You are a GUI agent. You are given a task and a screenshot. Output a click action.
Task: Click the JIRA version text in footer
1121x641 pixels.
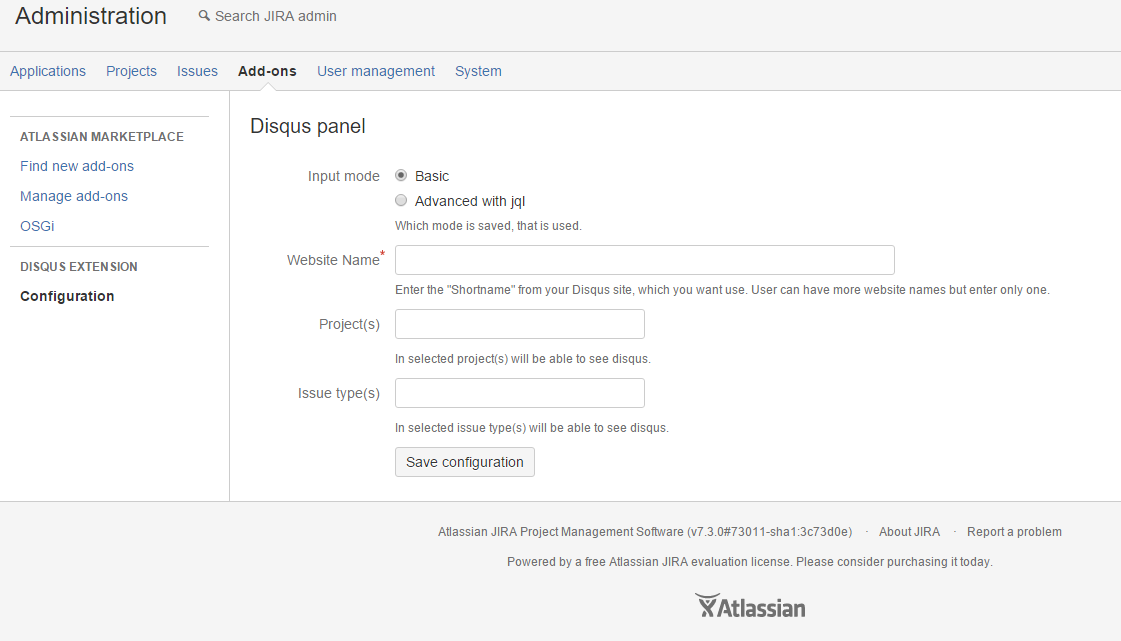pyautogui.click(x=645, y=532)
